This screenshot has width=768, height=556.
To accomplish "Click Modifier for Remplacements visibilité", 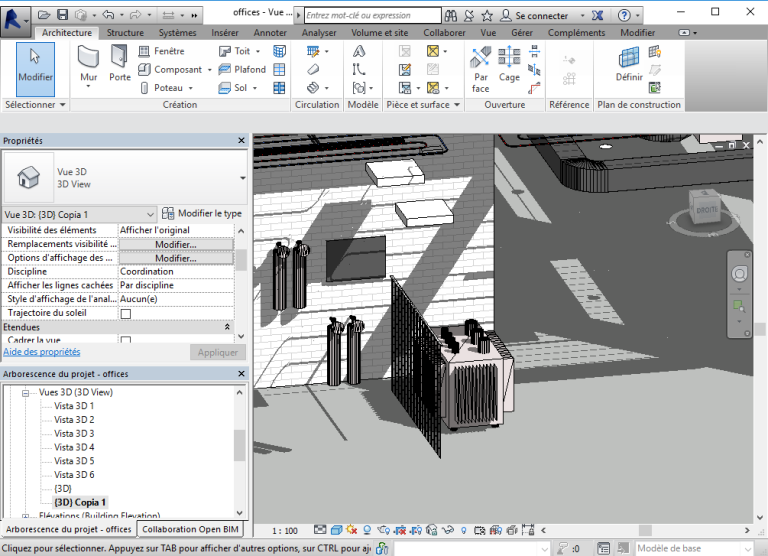I will tap(176, 244).
